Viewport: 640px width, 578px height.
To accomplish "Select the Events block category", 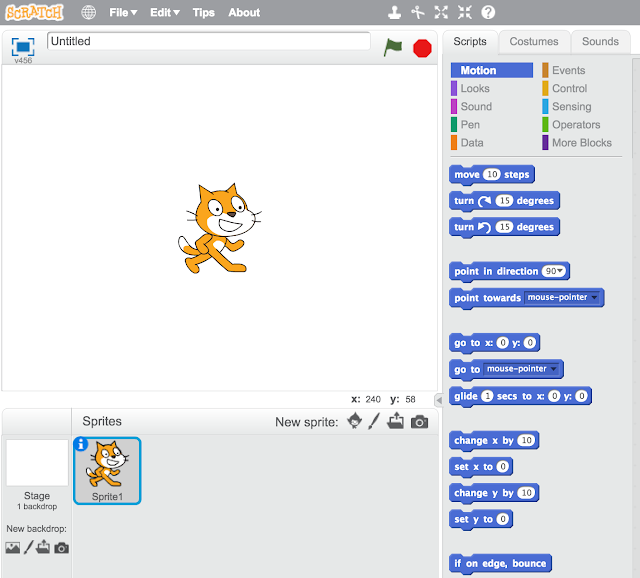I will tap(564, 70).
